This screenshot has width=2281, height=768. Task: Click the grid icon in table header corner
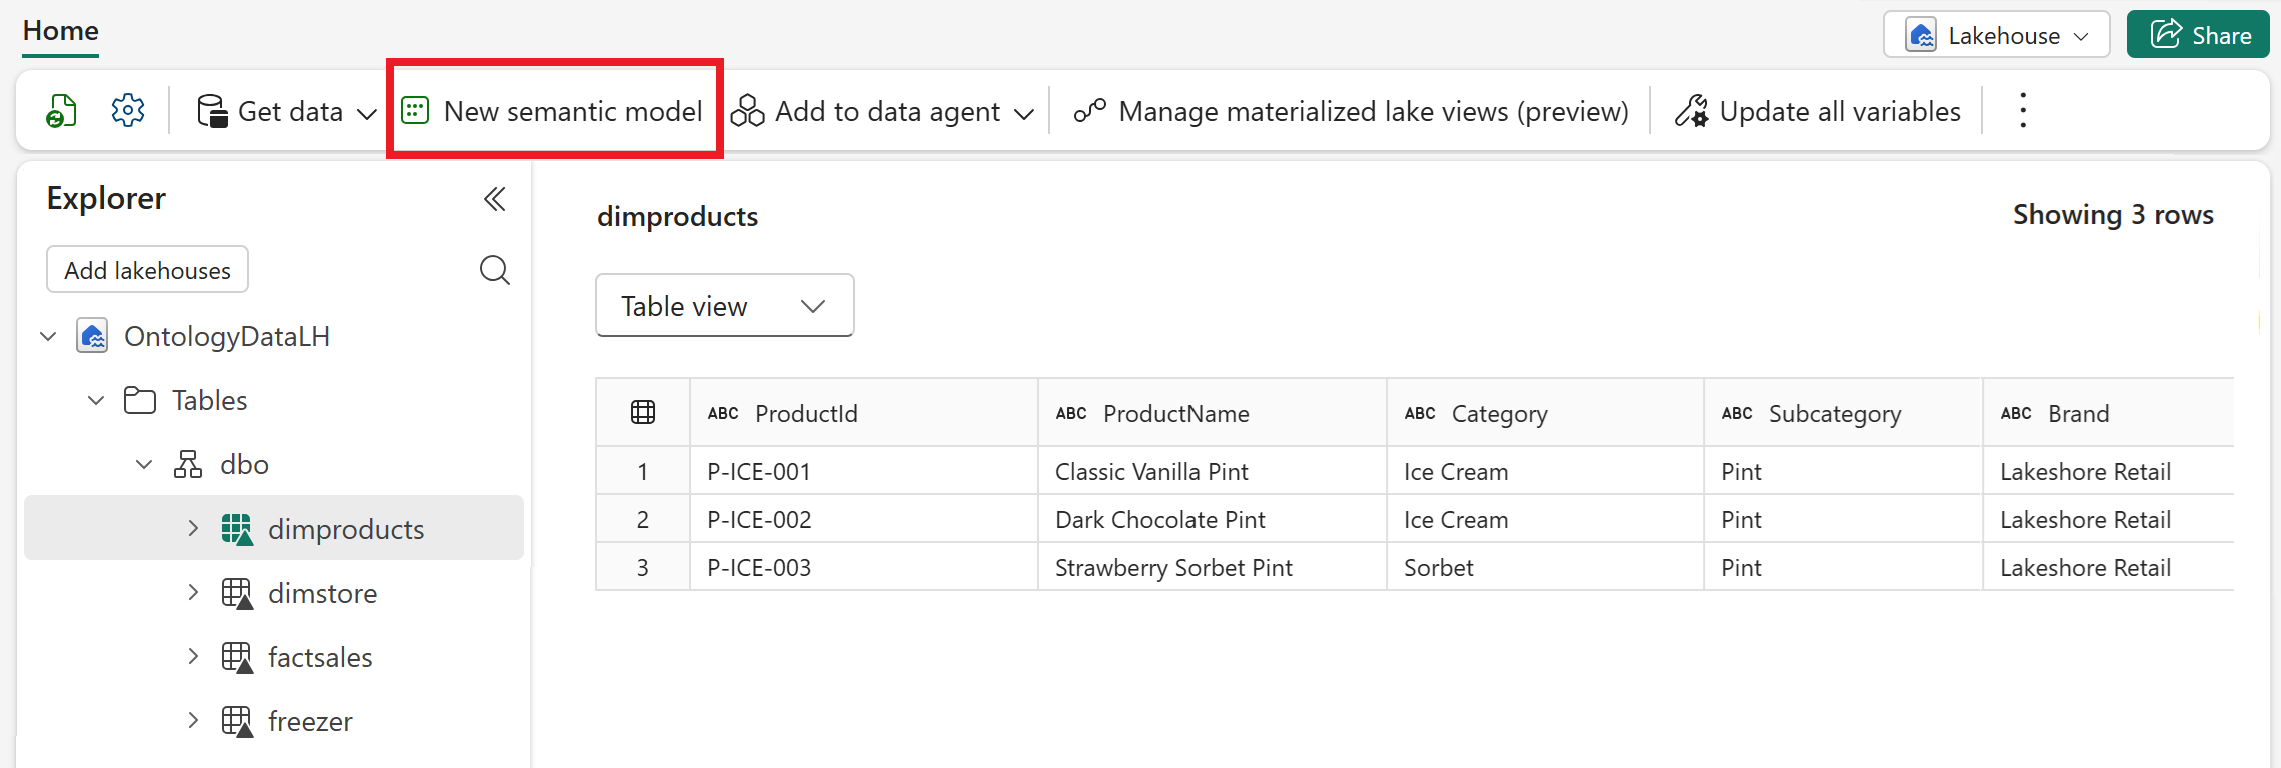[x=643, y=412]
